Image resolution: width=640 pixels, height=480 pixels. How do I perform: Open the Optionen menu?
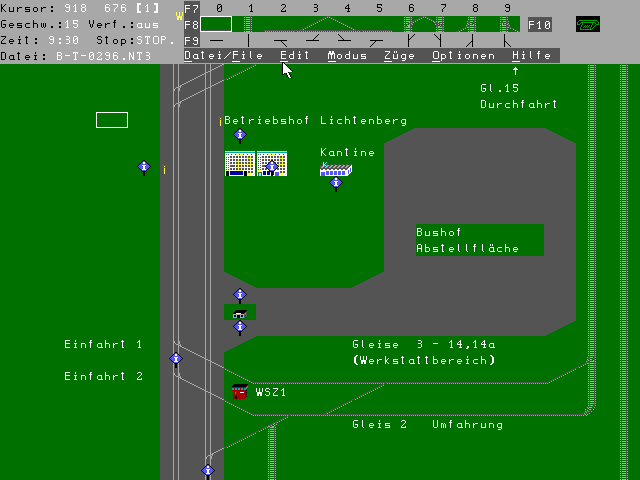[x=463, y=56]
